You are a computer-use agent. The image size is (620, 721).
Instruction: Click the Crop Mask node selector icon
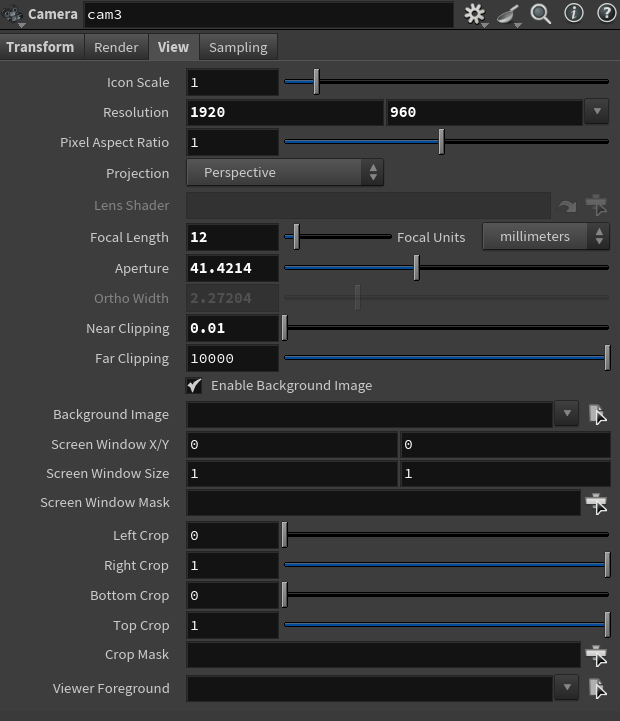(597, 655)
